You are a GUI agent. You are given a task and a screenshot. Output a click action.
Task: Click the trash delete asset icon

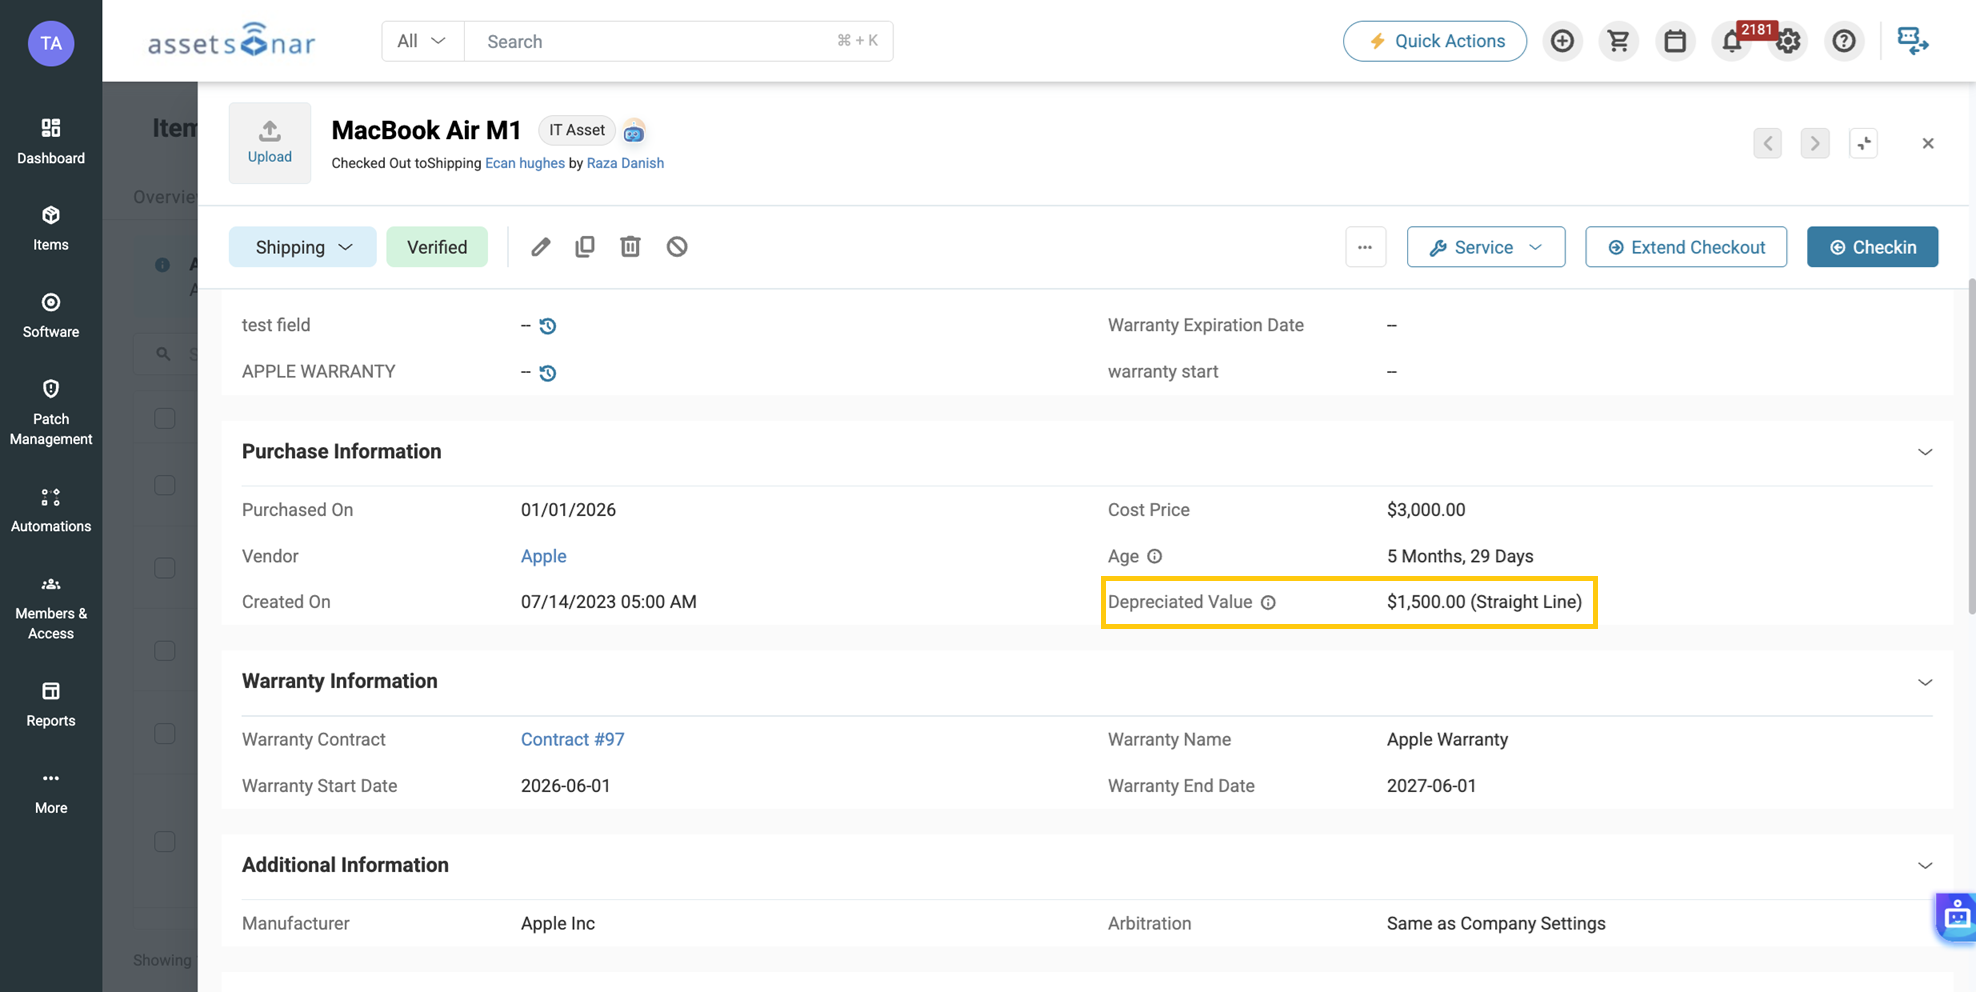coord(630,247)
